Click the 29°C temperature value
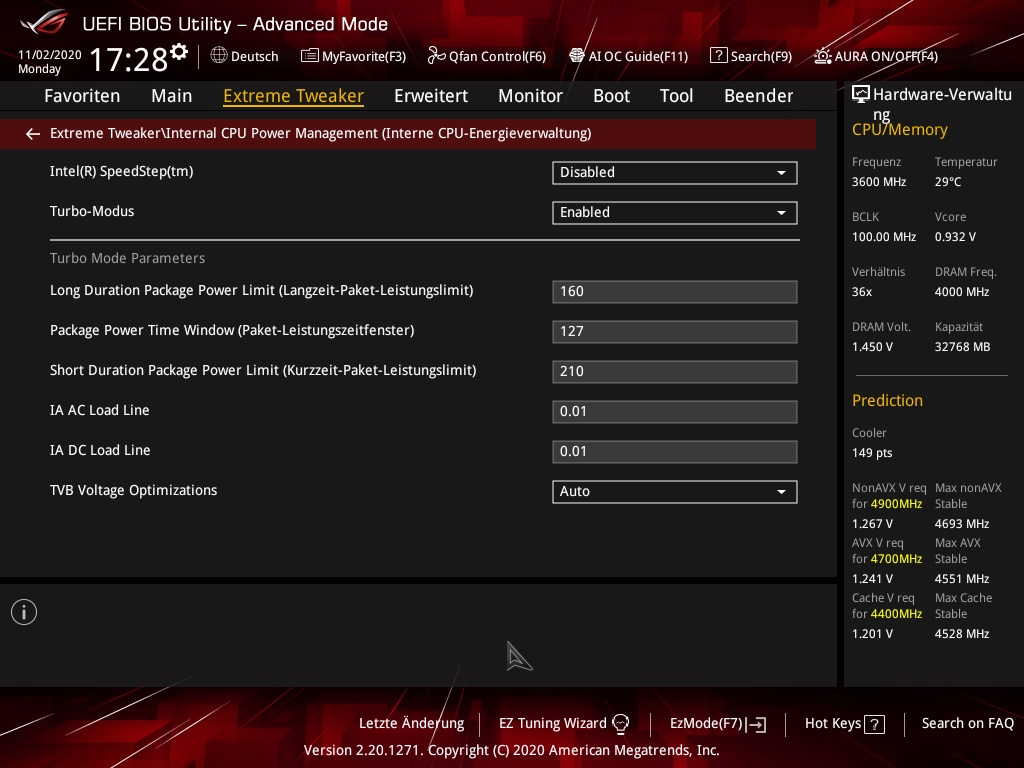This screenshot has width=1024, height=768. point(948,182)
